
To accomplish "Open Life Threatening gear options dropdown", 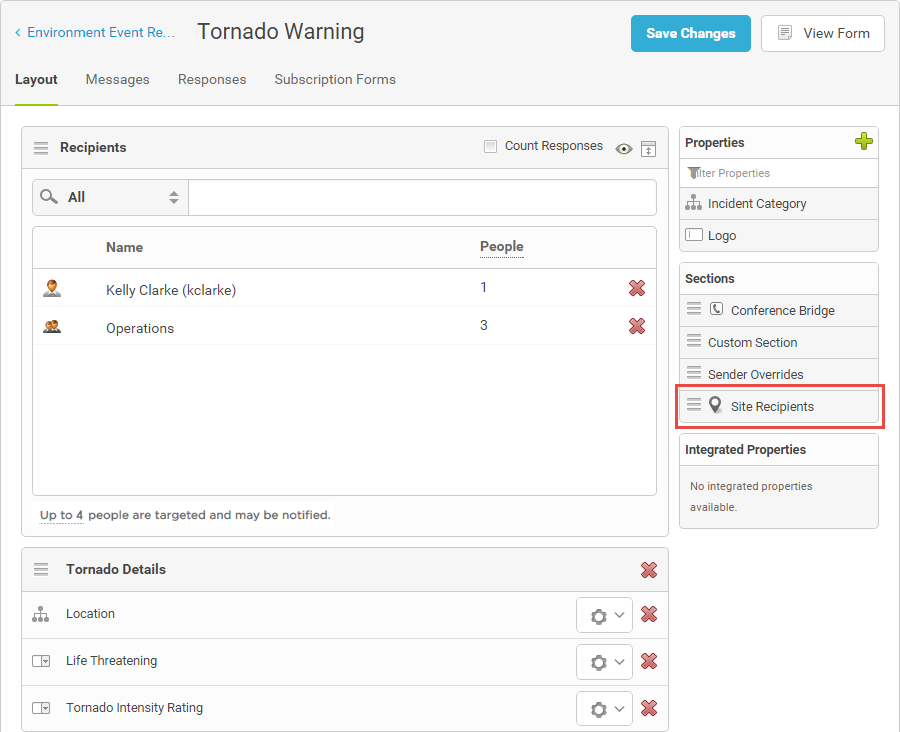I will pos(604,662).
